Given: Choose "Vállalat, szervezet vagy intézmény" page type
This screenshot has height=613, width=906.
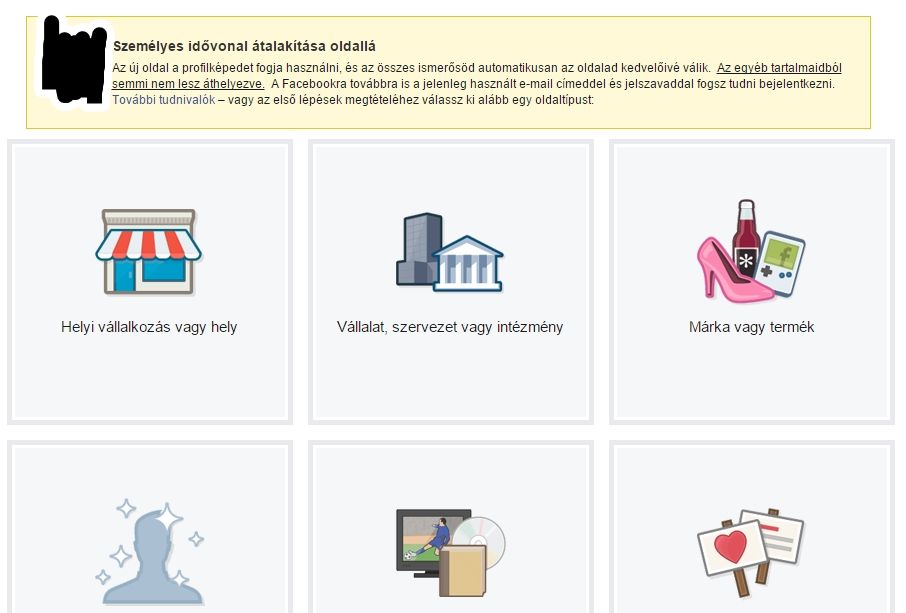Looking at the screenshot, I should point(450,327).
